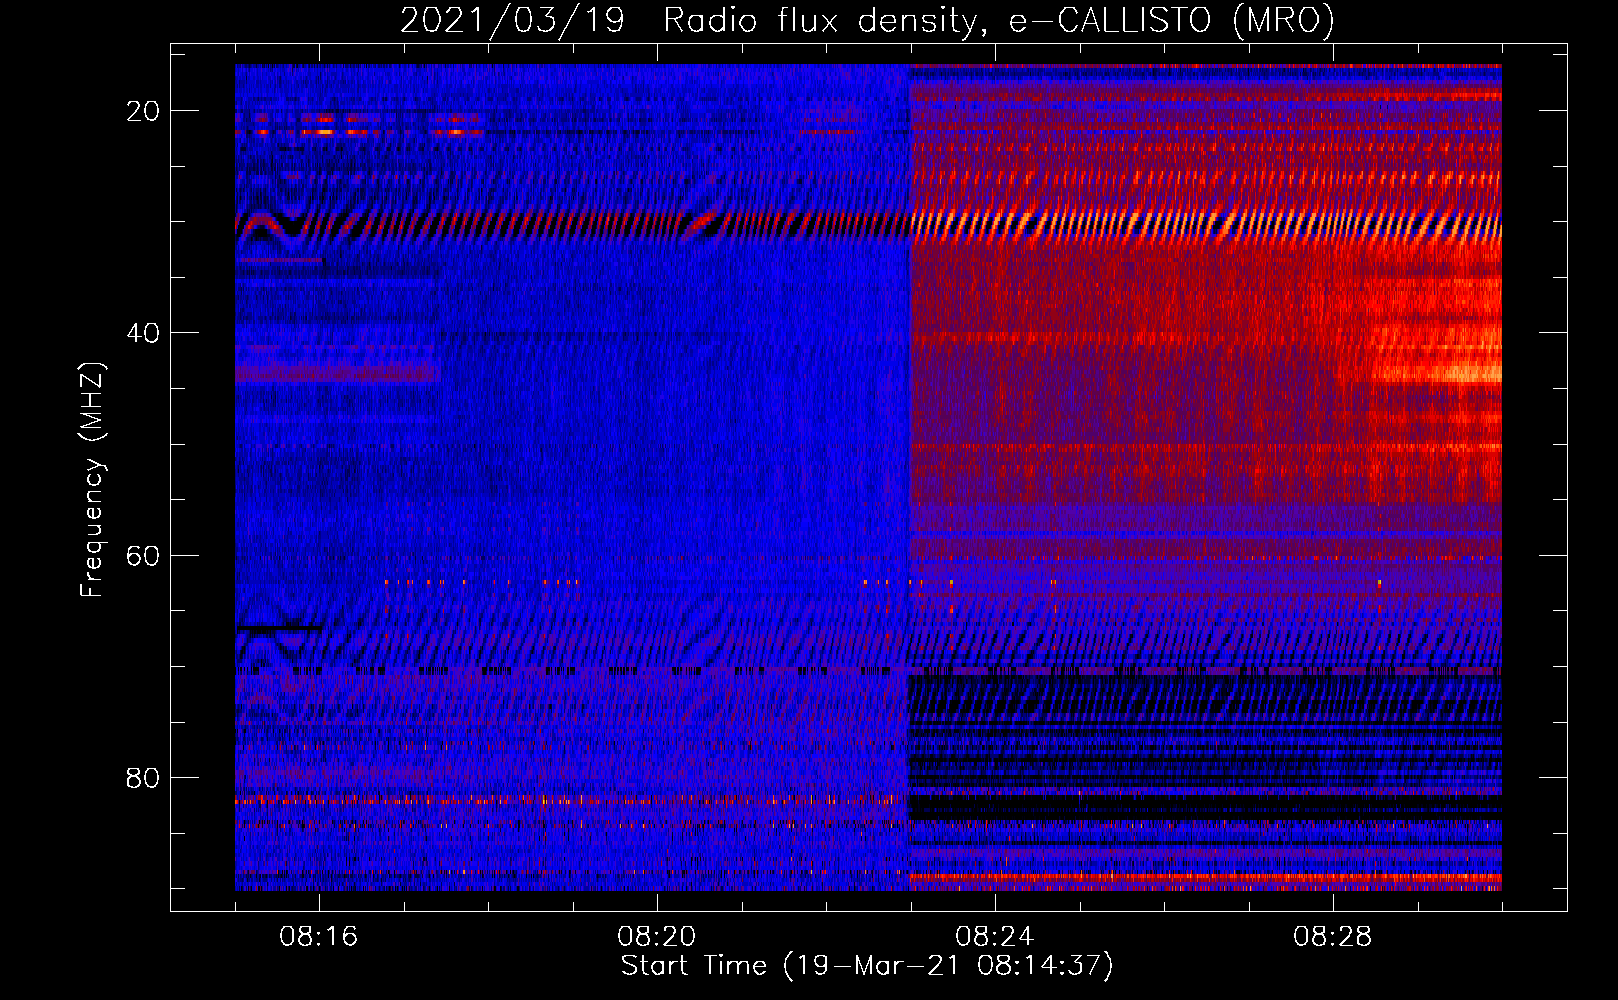Click the 'Frequency (MHZ)' axis label
This screenshot has width=1618, height=1000.
coord(92,480)
